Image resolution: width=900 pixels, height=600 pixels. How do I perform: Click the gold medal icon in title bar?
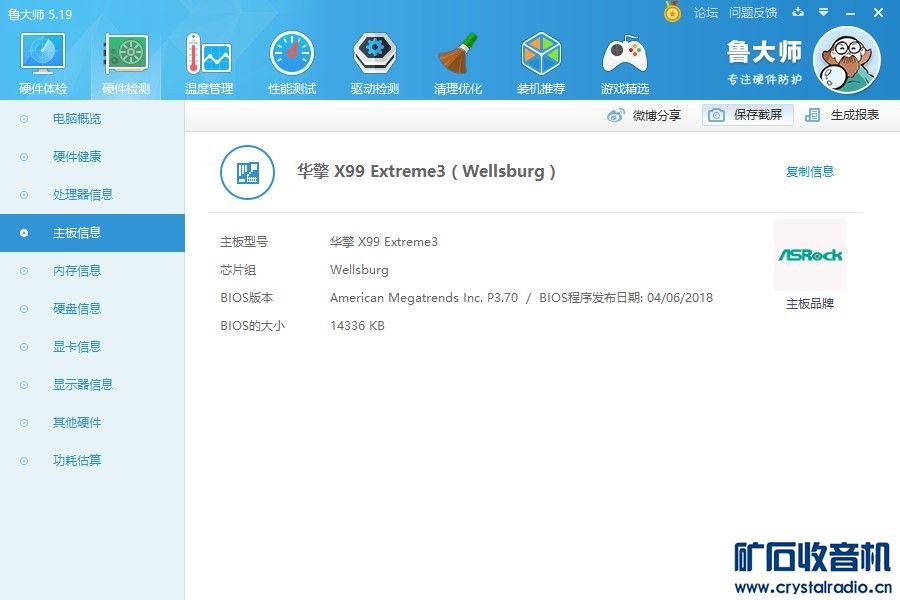tap(672, 11)
